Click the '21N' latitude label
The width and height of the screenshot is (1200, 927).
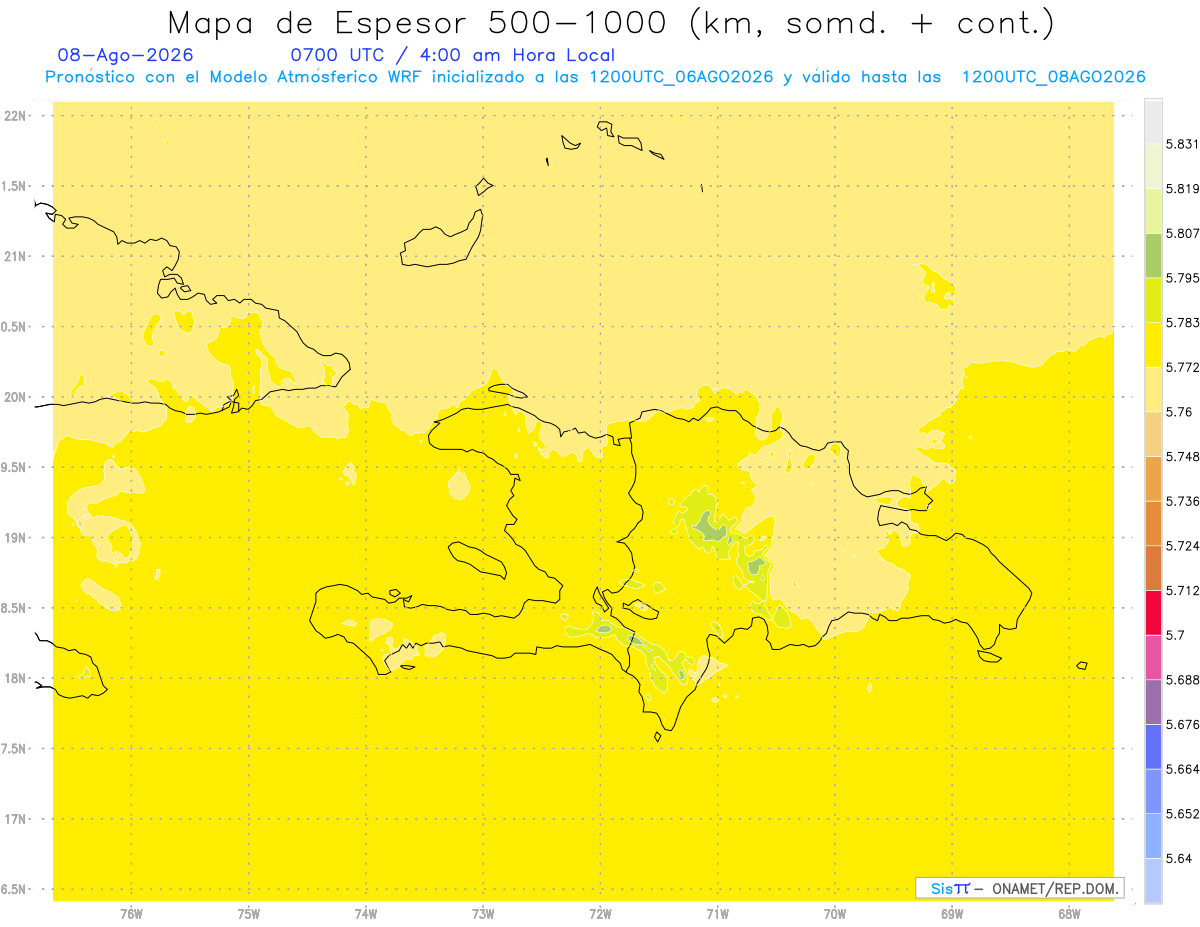pos(16,256)
